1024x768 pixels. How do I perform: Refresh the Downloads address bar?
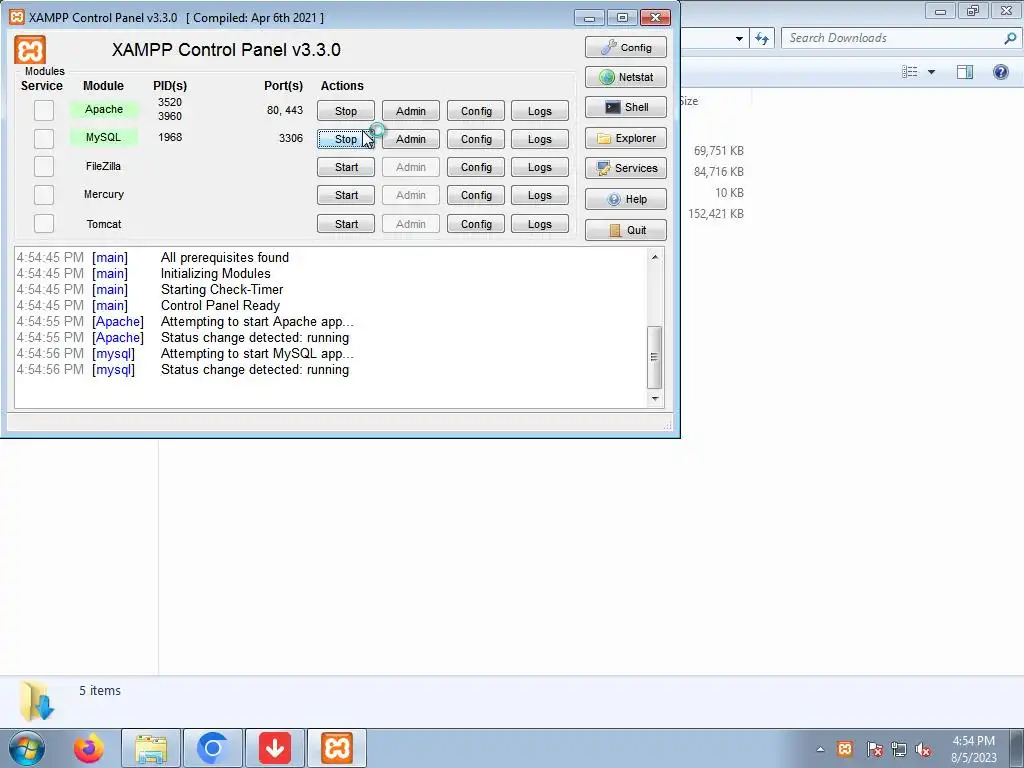(762, 39)
